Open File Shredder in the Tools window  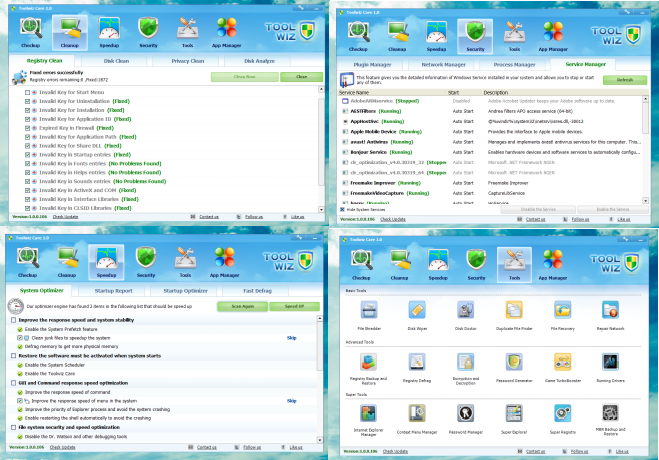tap(369, 311)
